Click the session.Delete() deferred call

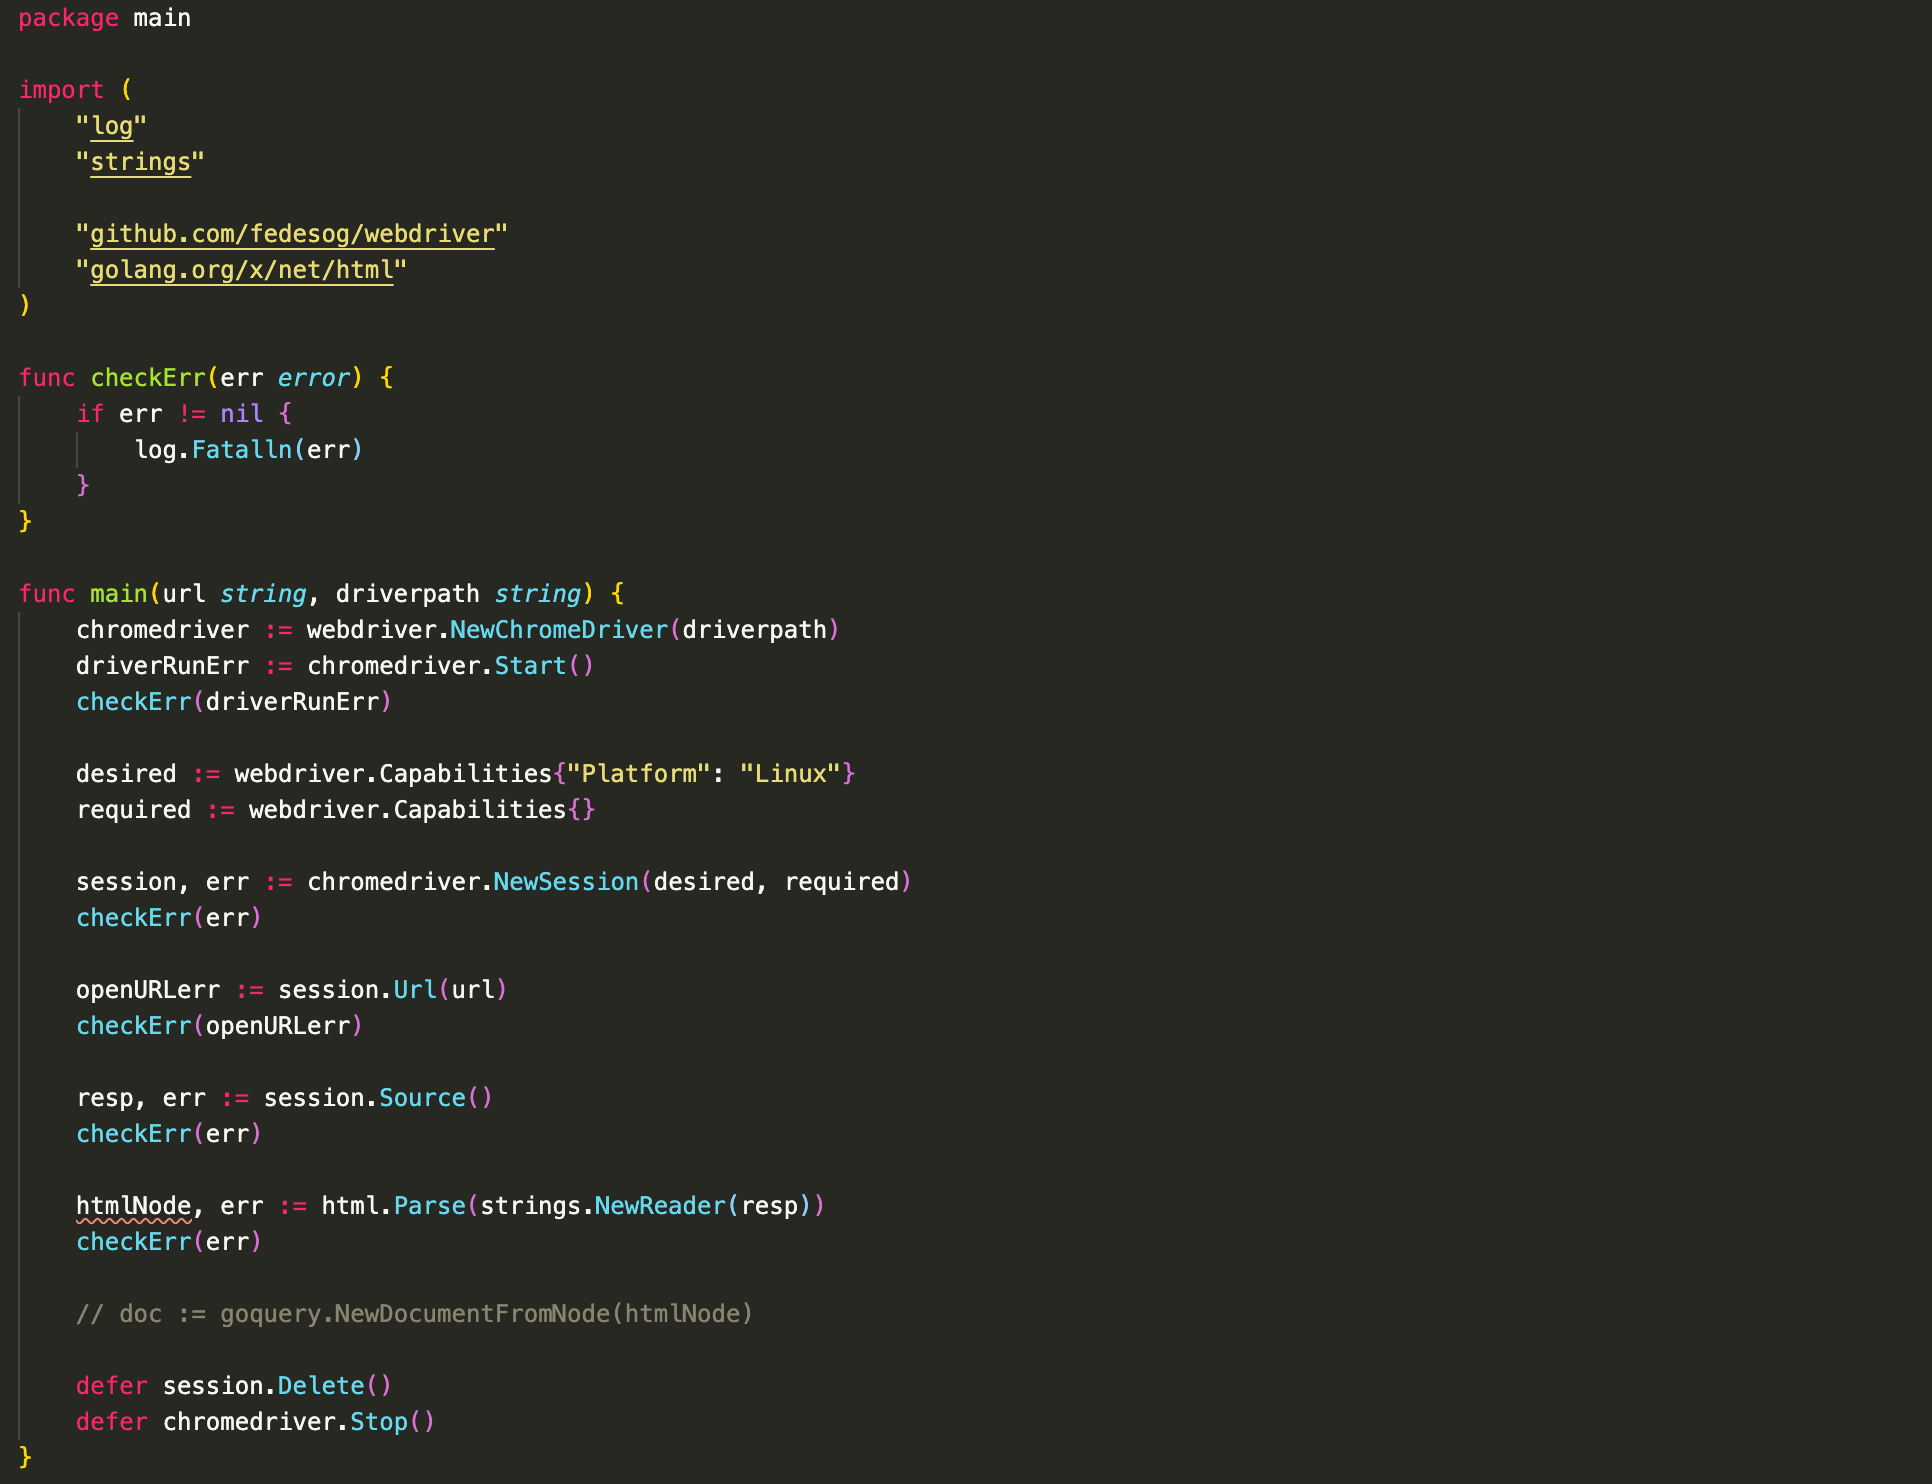[320, 1386]
